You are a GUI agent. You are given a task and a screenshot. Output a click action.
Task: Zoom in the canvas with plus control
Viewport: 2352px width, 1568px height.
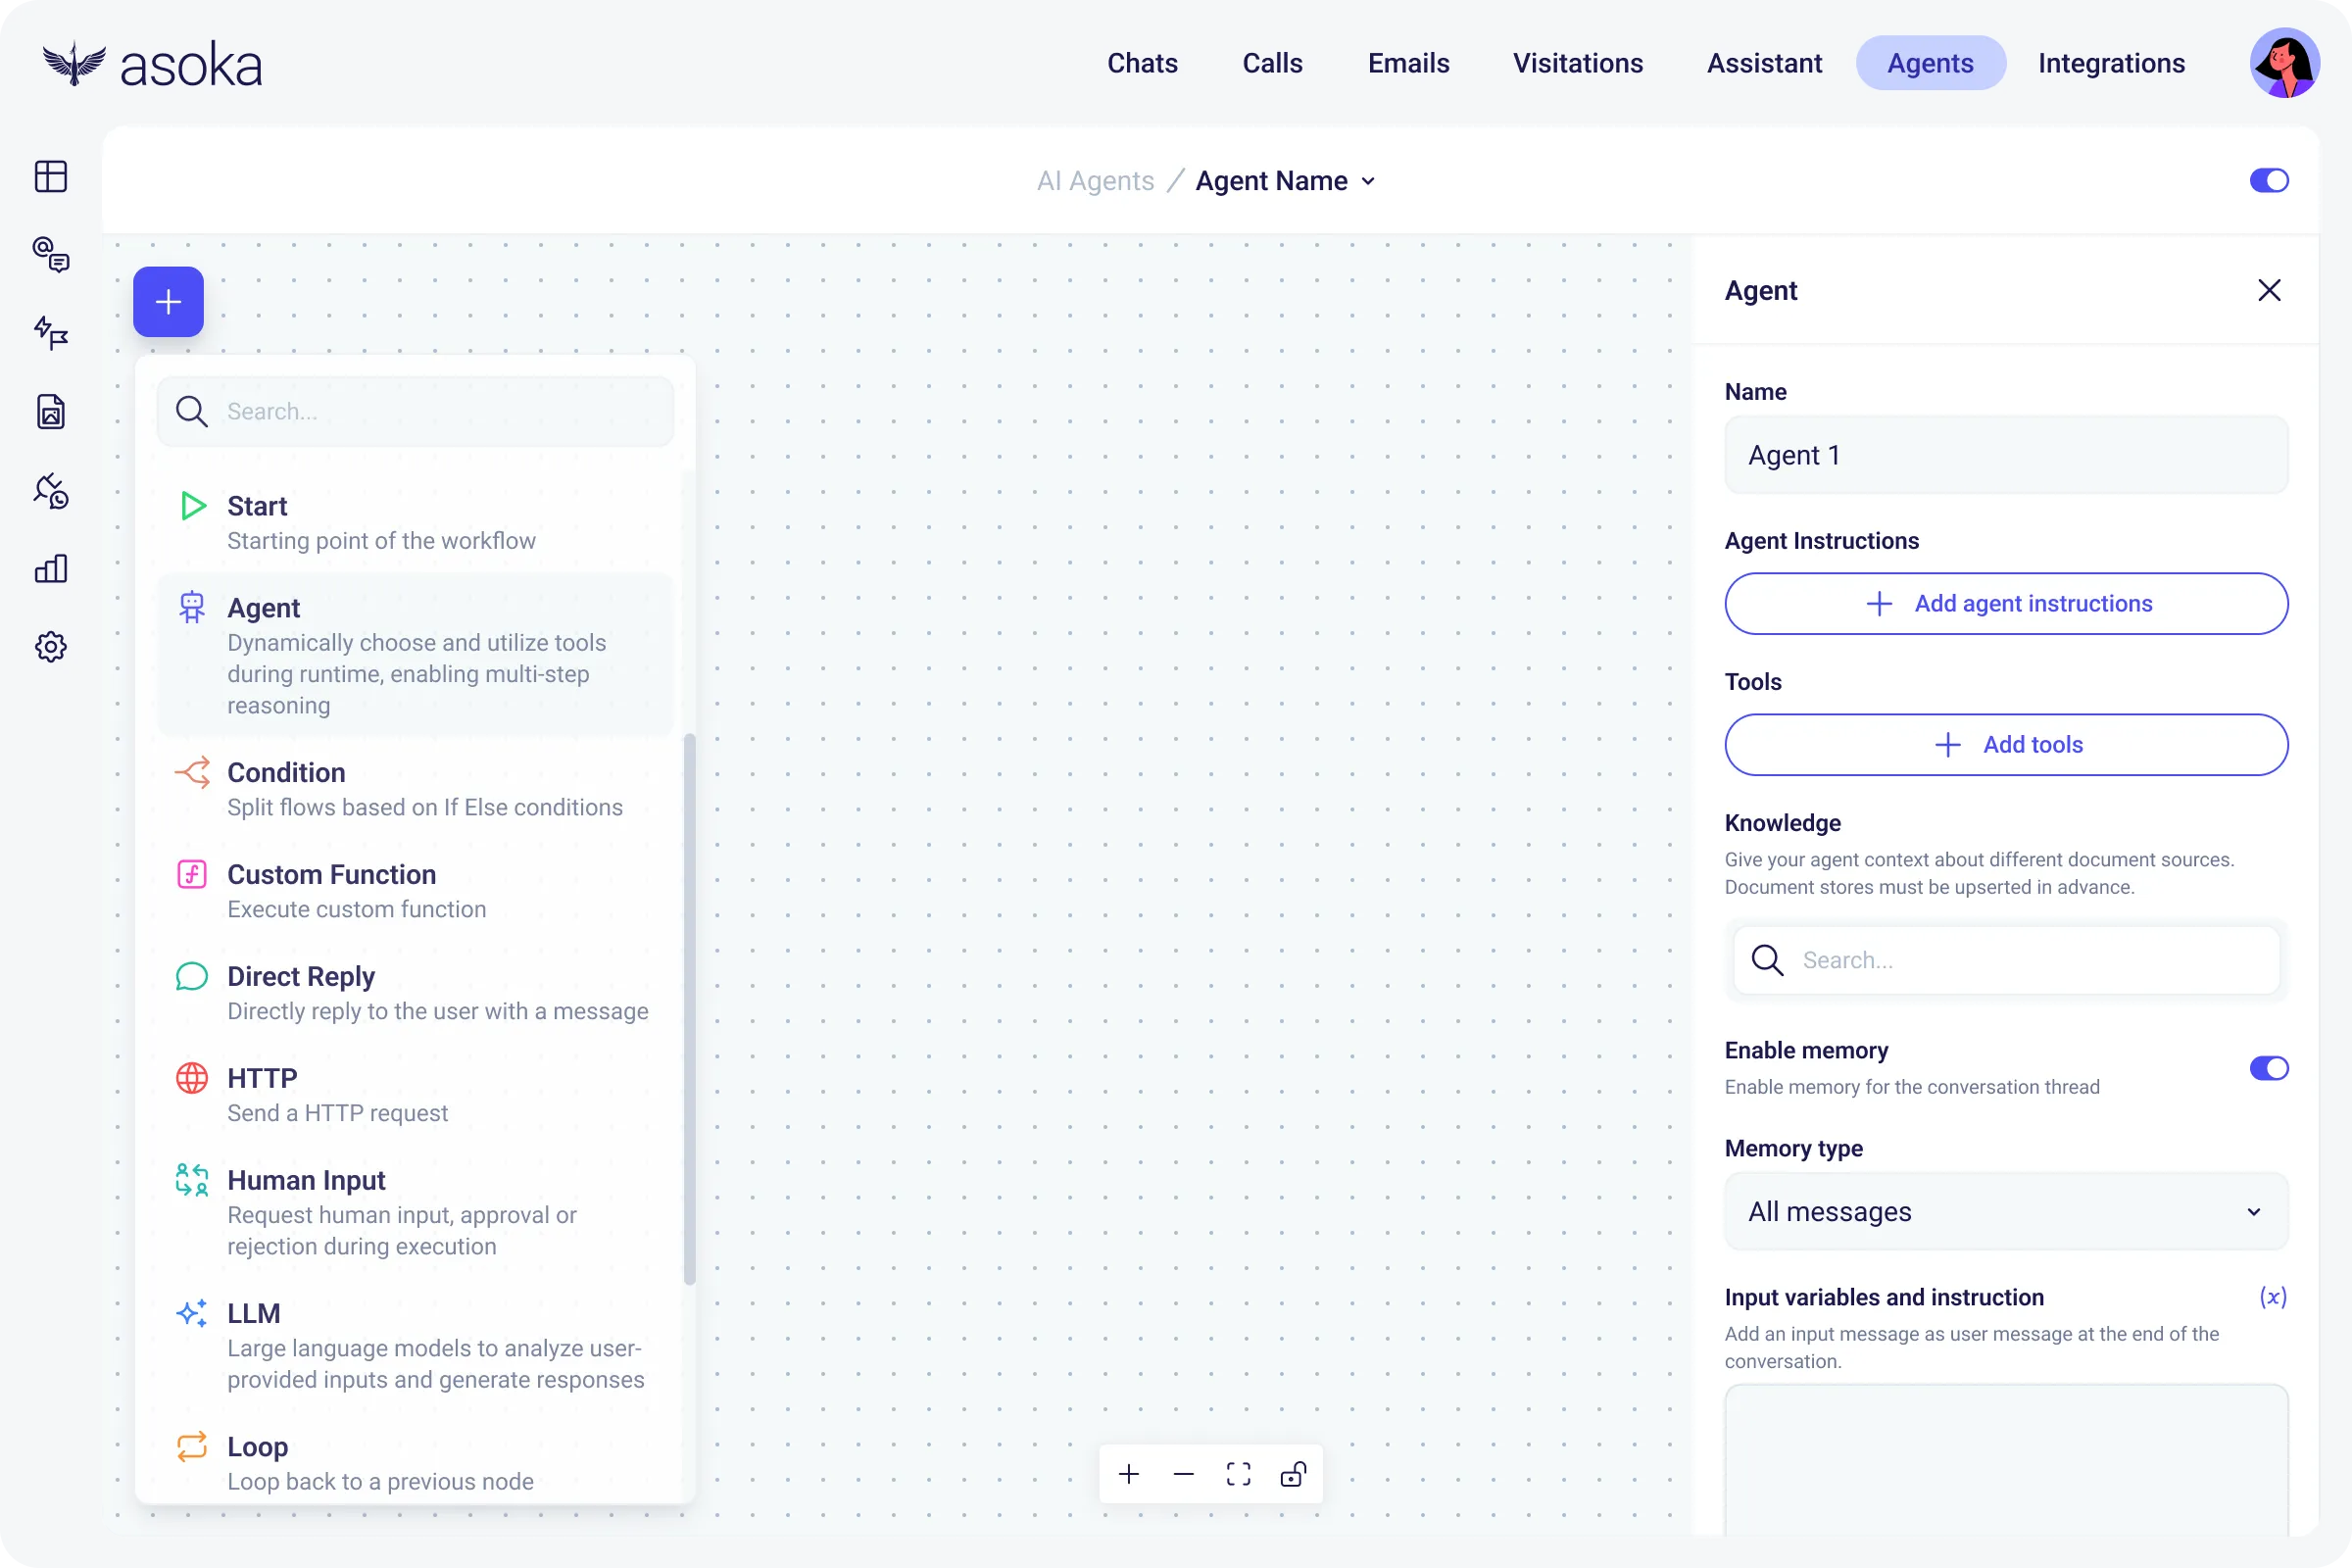tap(1129, 1474)
